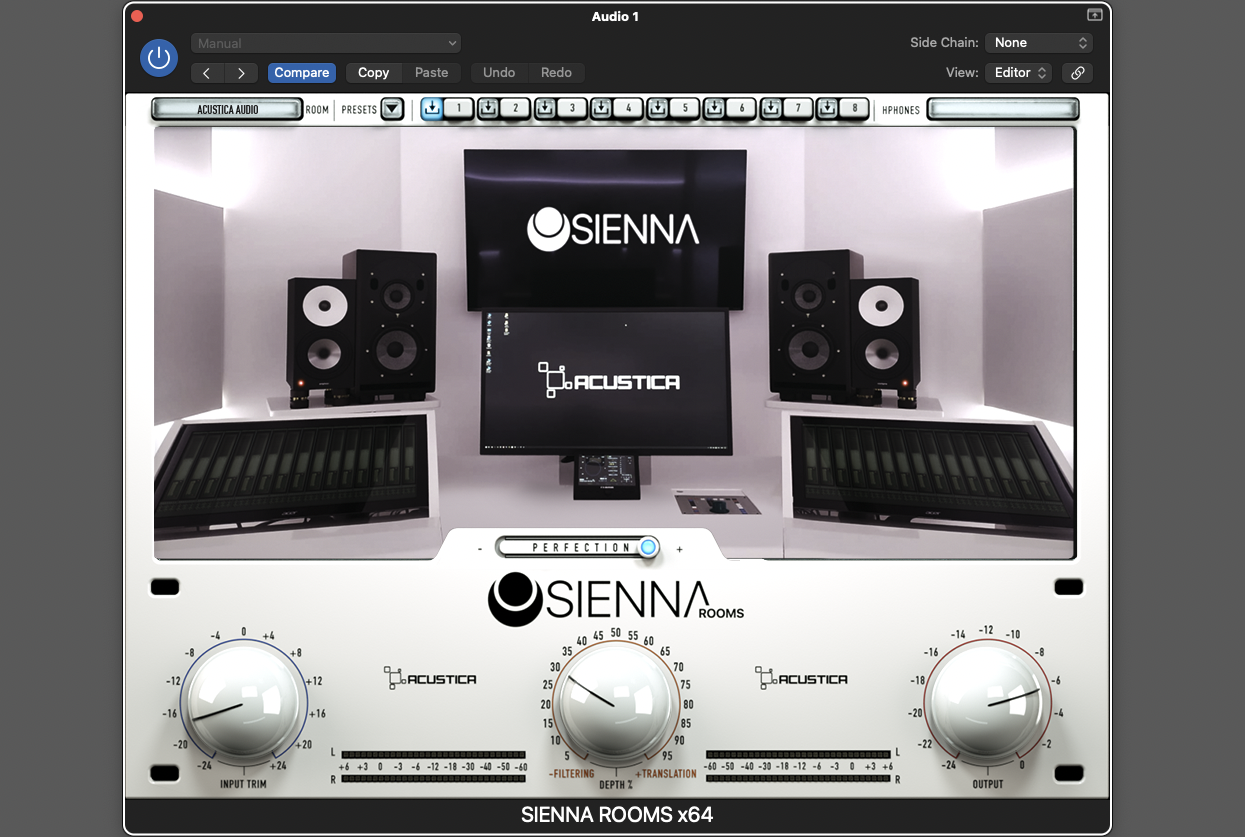
Task: Click the chain link icon near View
Action: pos(1077,72)
